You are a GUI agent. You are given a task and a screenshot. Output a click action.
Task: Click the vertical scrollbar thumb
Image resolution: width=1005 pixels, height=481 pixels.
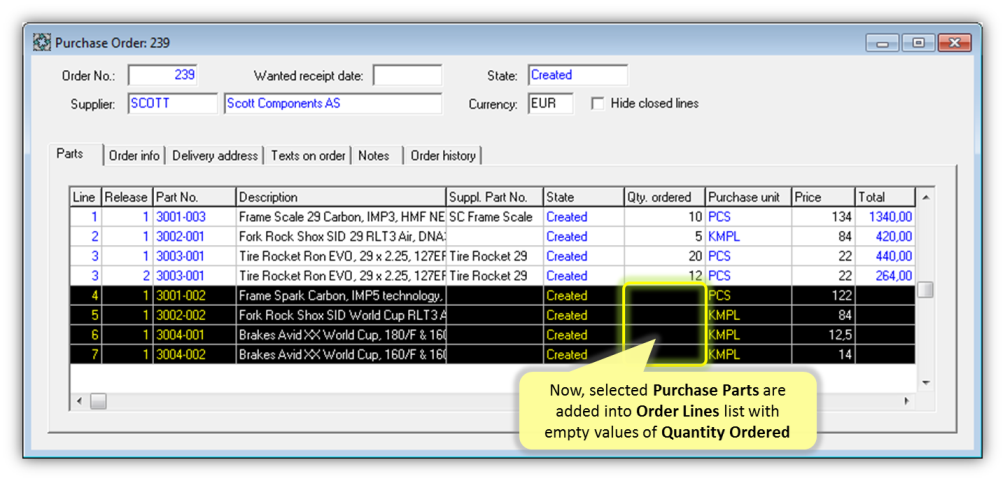[925, 290]
